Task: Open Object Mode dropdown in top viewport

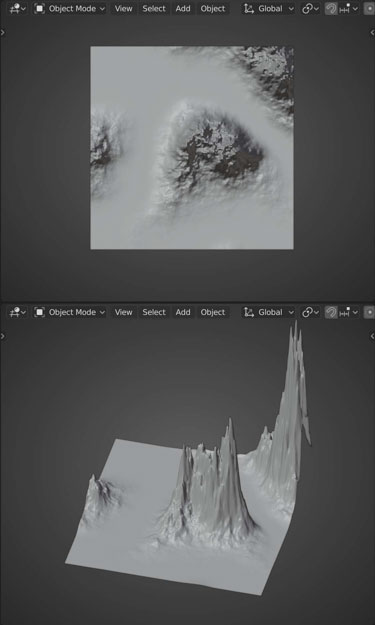Action: tap(70, 8)
